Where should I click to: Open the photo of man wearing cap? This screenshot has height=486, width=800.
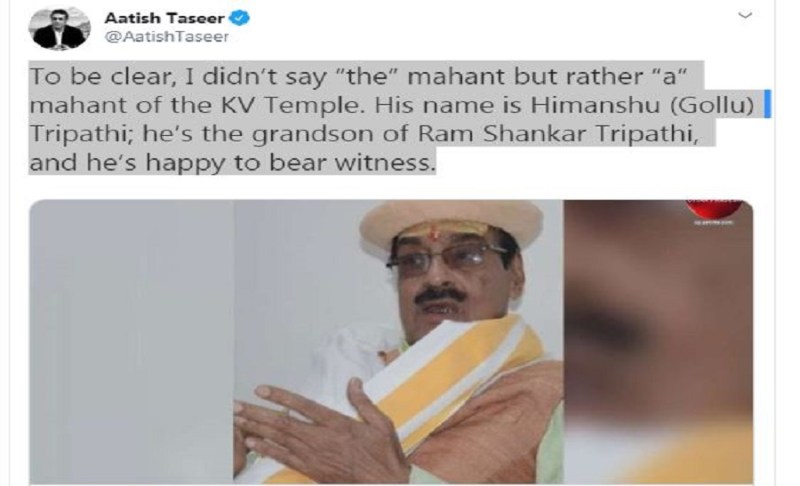(398, 341)
